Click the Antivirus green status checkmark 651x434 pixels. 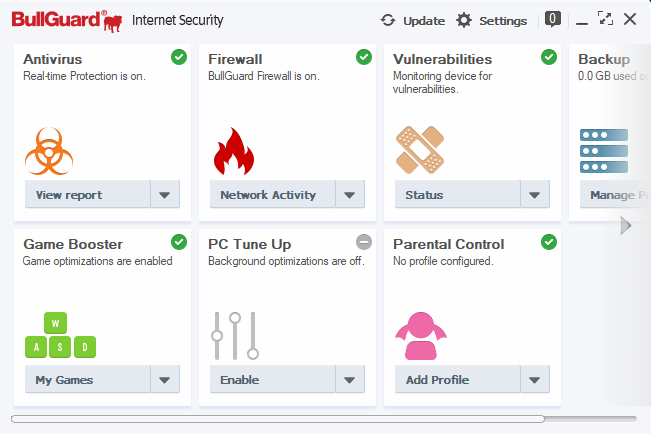pos(179,57)
